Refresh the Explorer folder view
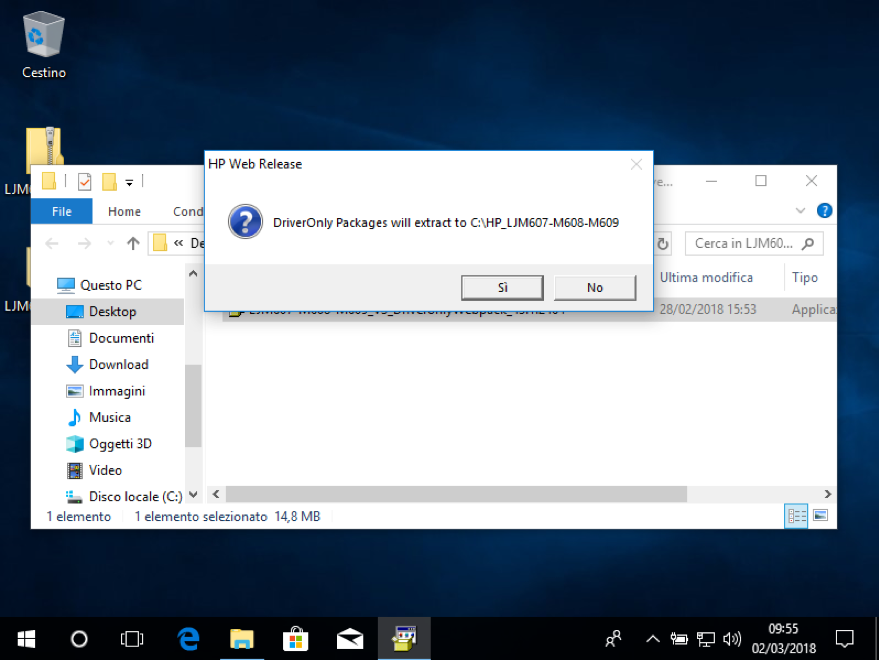 [663, 244]
